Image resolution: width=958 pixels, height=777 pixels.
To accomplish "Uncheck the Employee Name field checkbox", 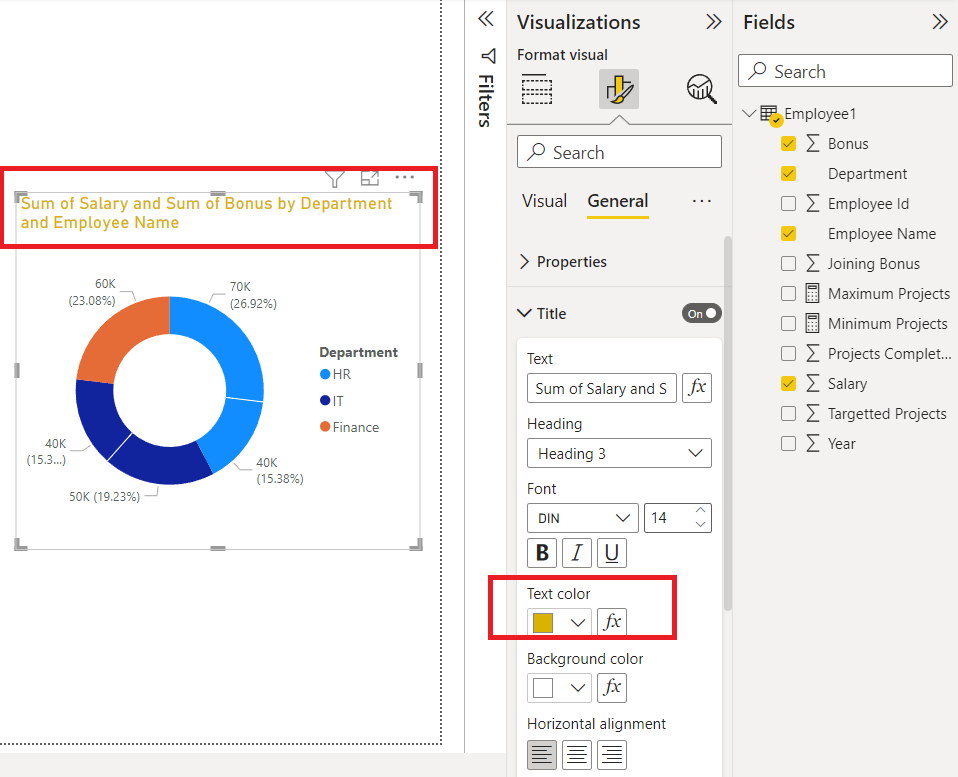I will click(788, 233).
